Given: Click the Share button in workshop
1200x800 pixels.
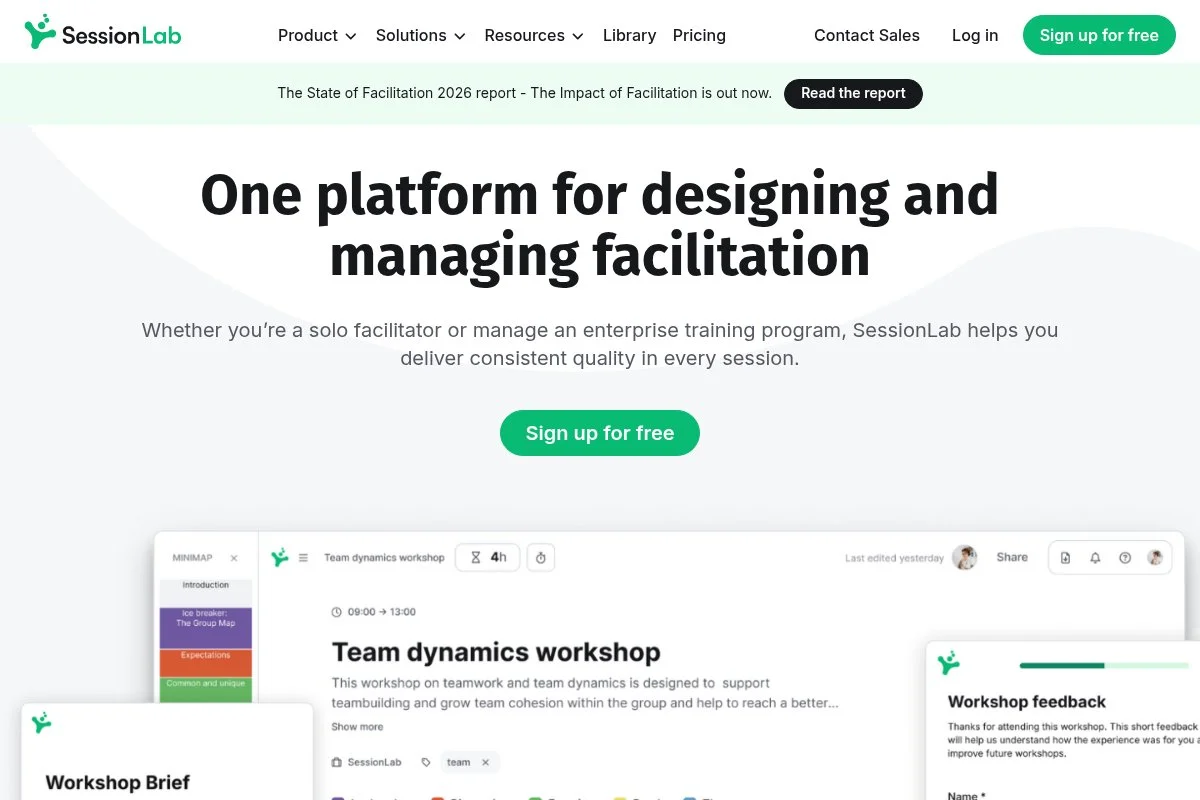Looking at the screenshot, I should coord(1012,557).
